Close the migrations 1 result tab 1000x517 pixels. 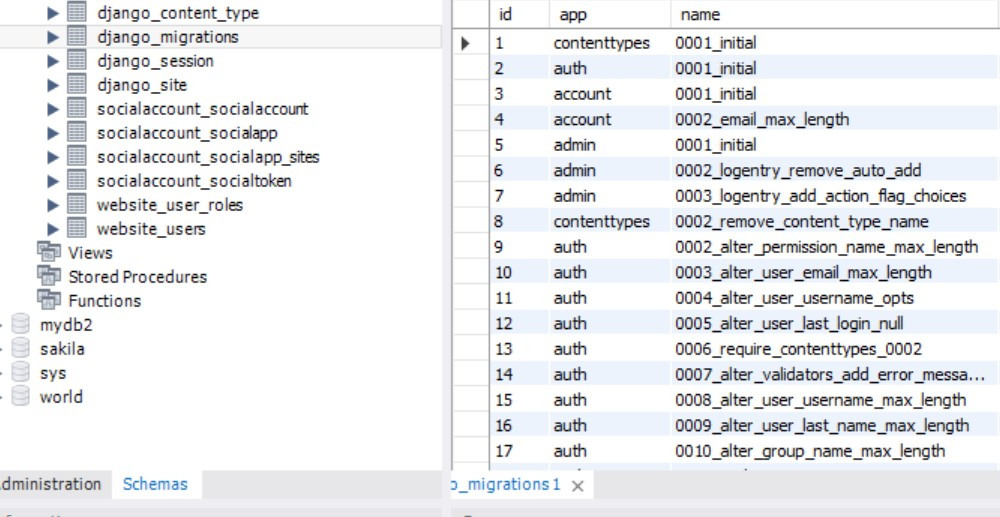point(578,486)
